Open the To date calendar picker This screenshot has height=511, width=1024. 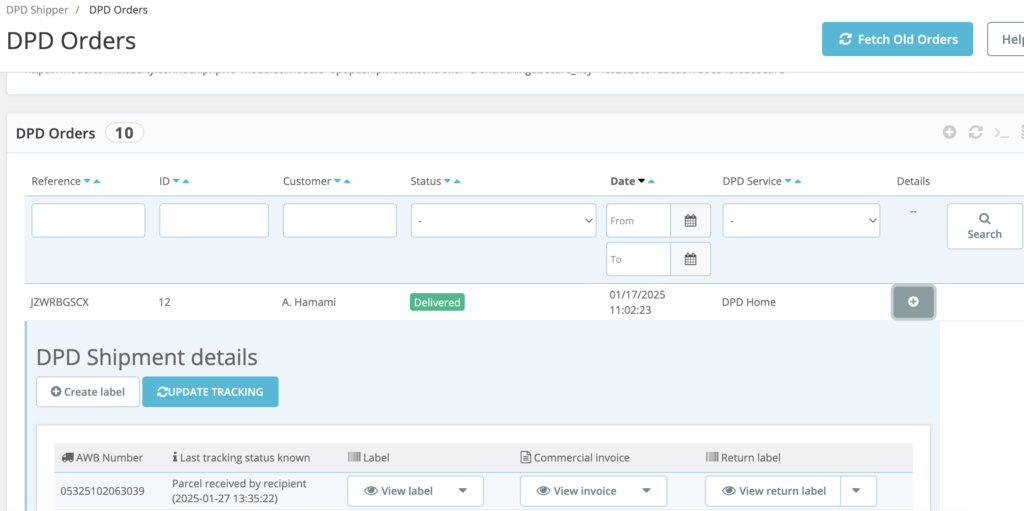[x=690, y=259]
